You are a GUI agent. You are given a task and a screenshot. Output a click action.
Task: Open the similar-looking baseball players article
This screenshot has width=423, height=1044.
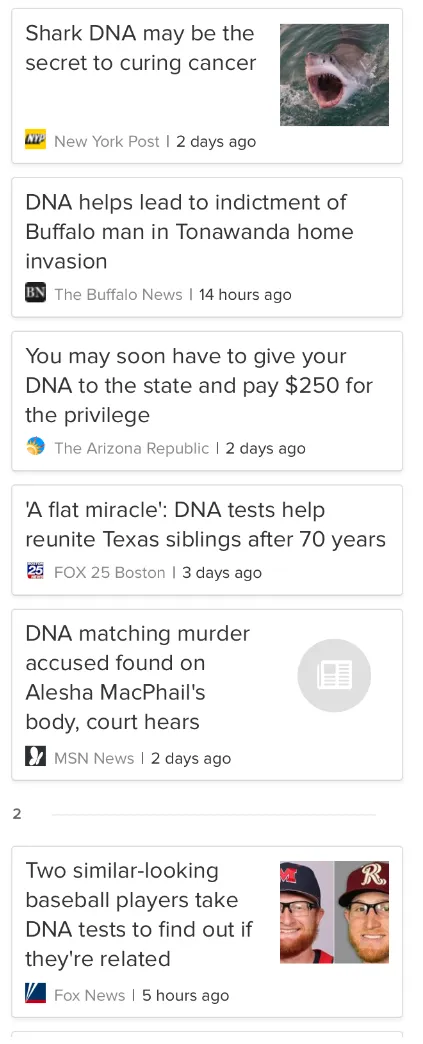(x=139, y=914)
